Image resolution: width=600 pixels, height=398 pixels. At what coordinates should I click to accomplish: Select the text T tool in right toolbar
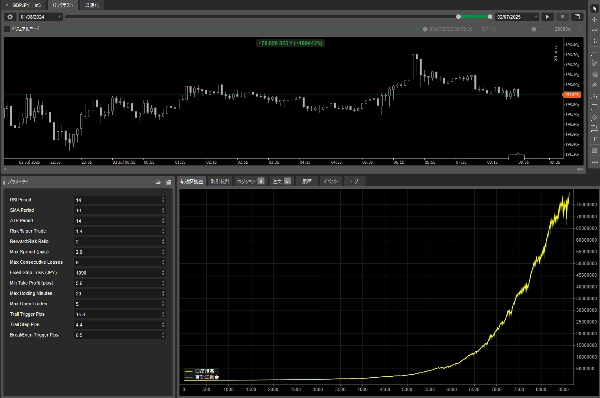594,139
